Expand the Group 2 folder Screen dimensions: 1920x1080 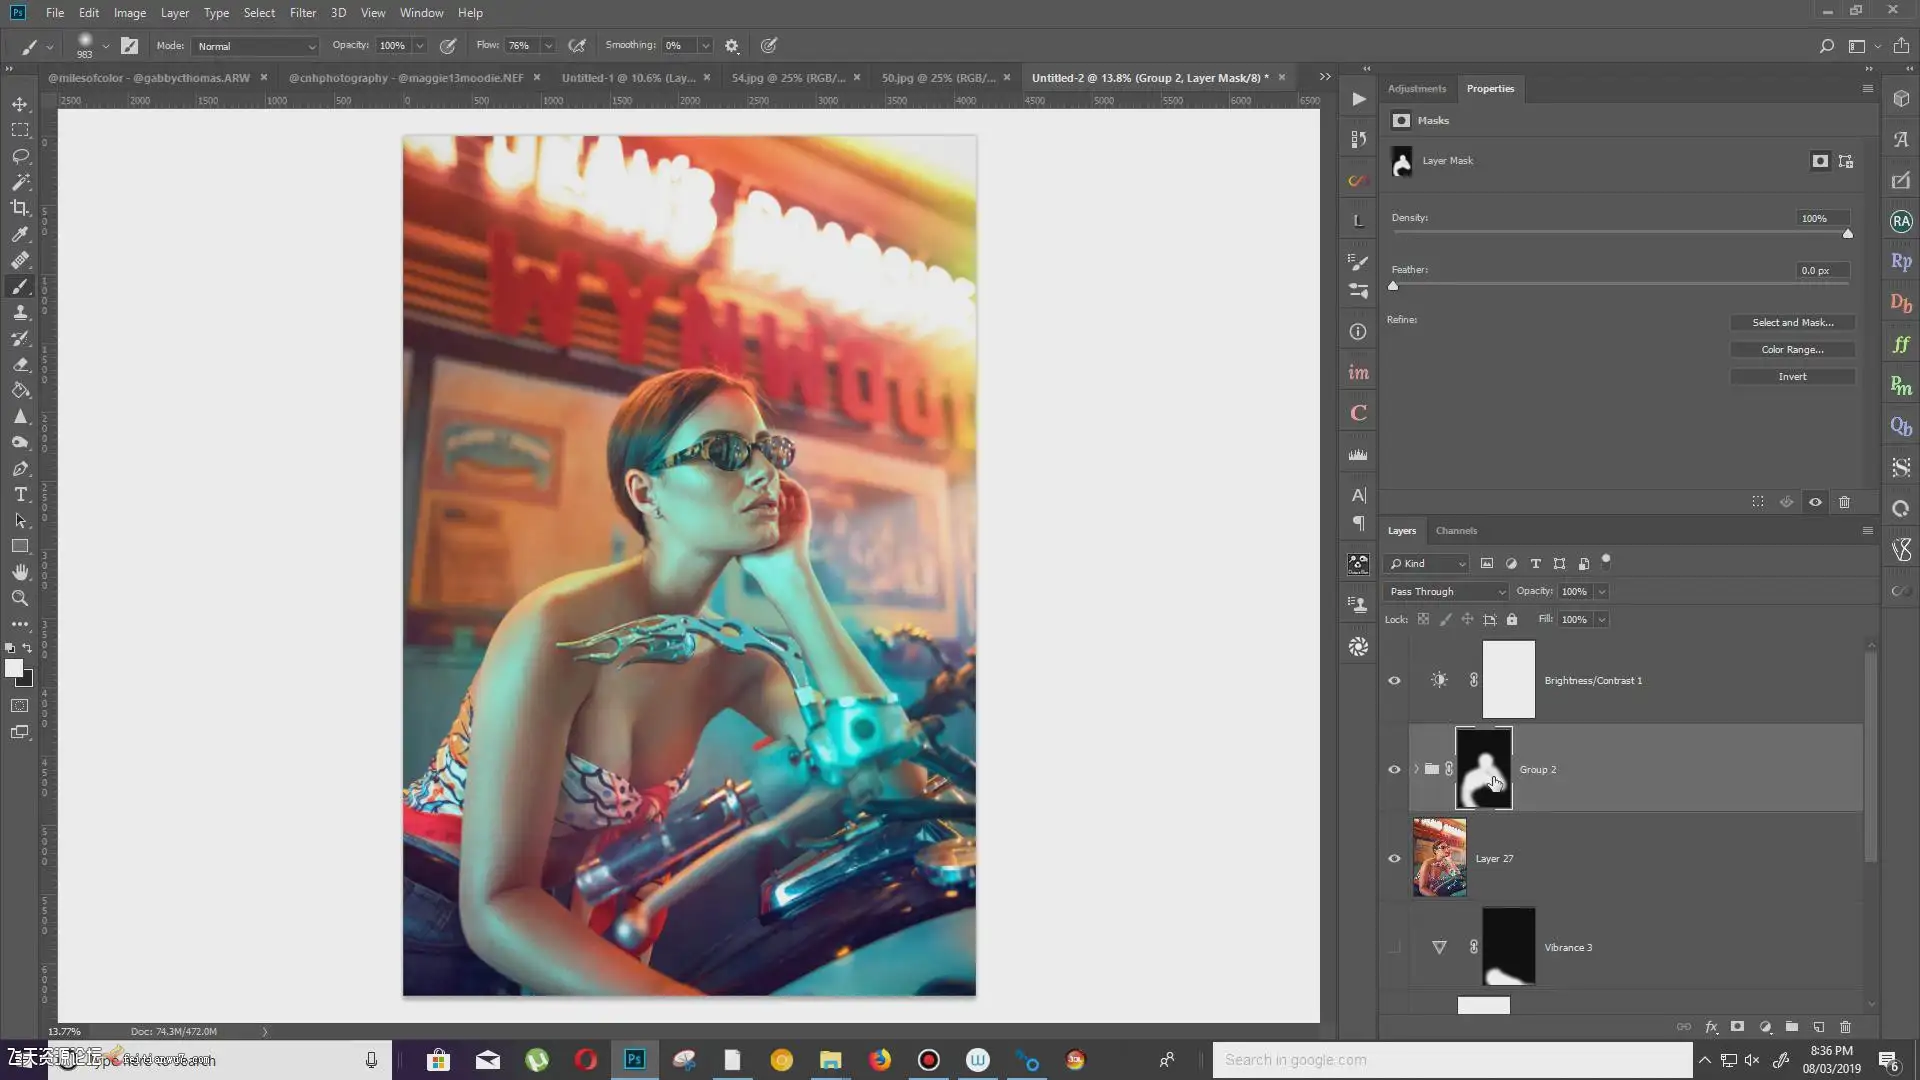(1416, 770)
